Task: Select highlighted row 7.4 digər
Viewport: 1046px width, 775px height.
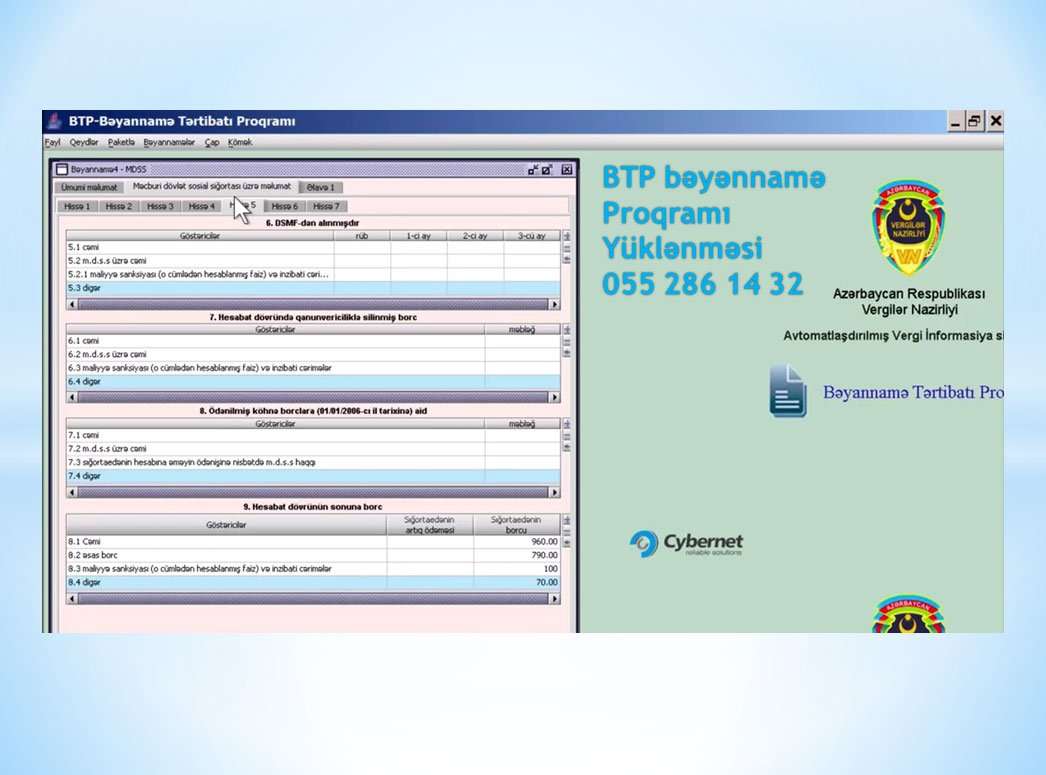Action: tap(313, 476)
